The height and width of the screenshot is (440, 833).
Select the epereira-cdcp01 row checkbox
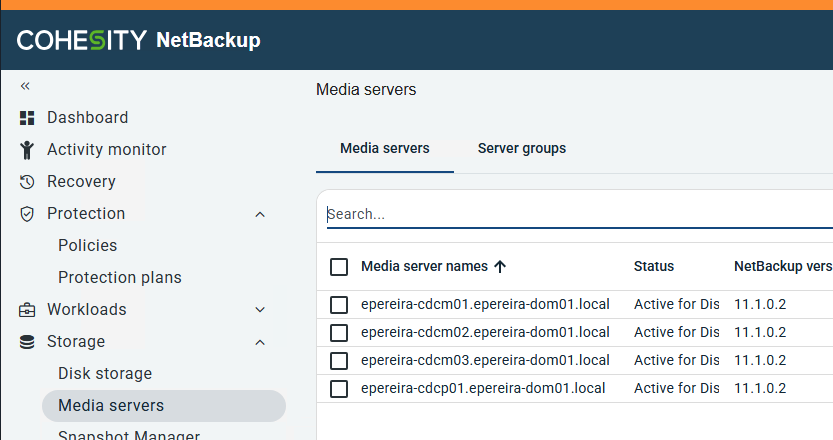(339, 388)
